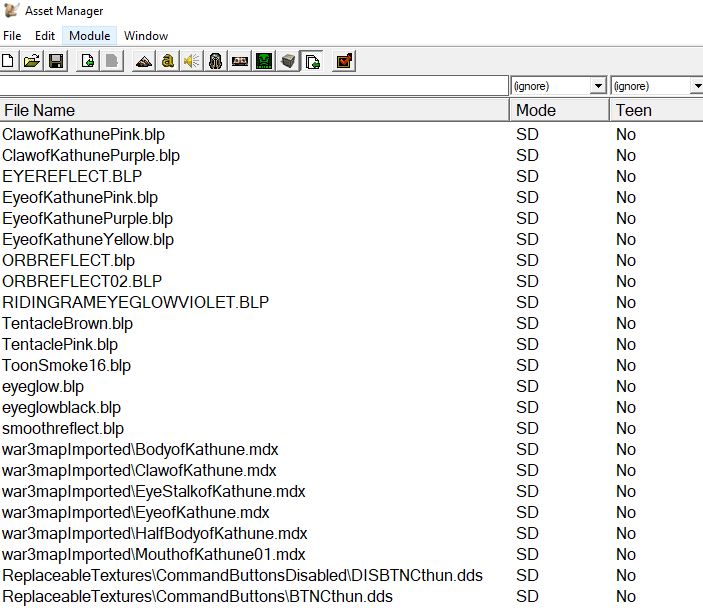Select eyeglowblack.blp file
Viewport: 703px width, 616px height.
point(61,408)
